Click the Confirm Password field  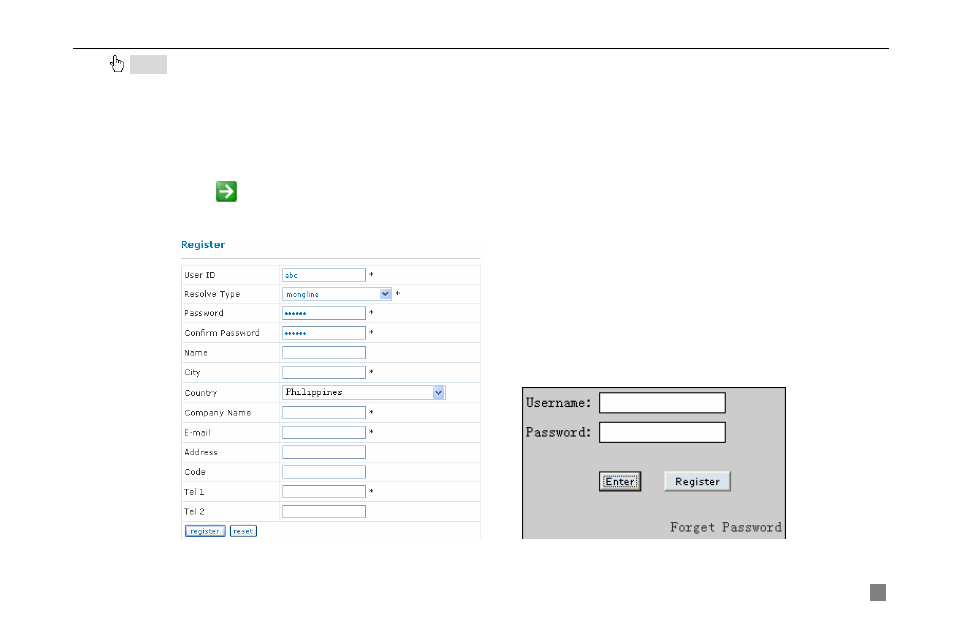click(324, 333)
